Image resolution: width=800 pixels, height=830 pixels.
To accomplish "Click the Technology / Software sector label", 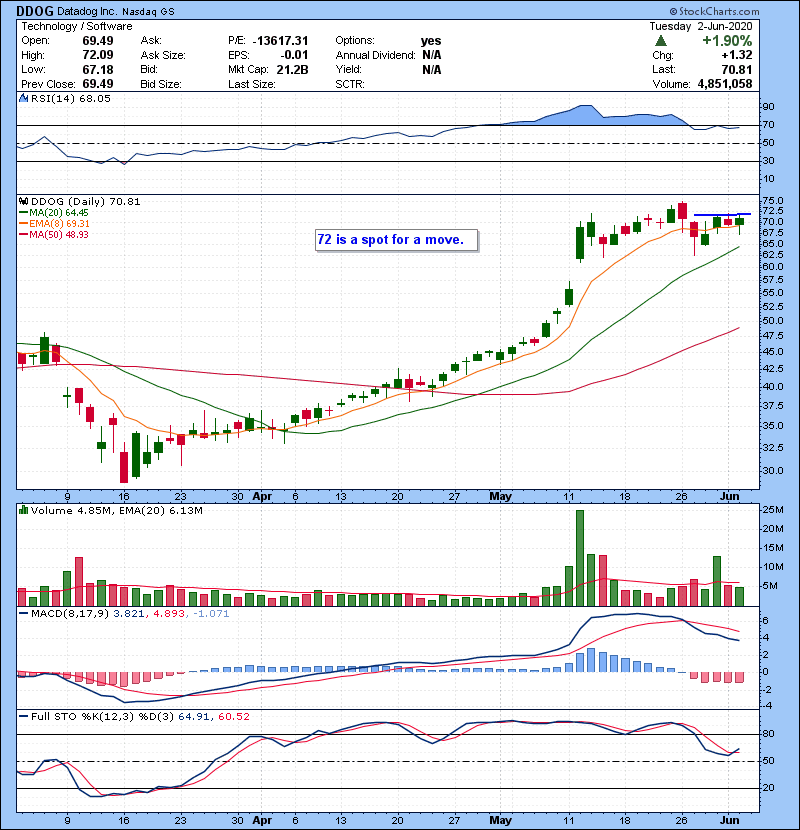I will pos(77,26).
